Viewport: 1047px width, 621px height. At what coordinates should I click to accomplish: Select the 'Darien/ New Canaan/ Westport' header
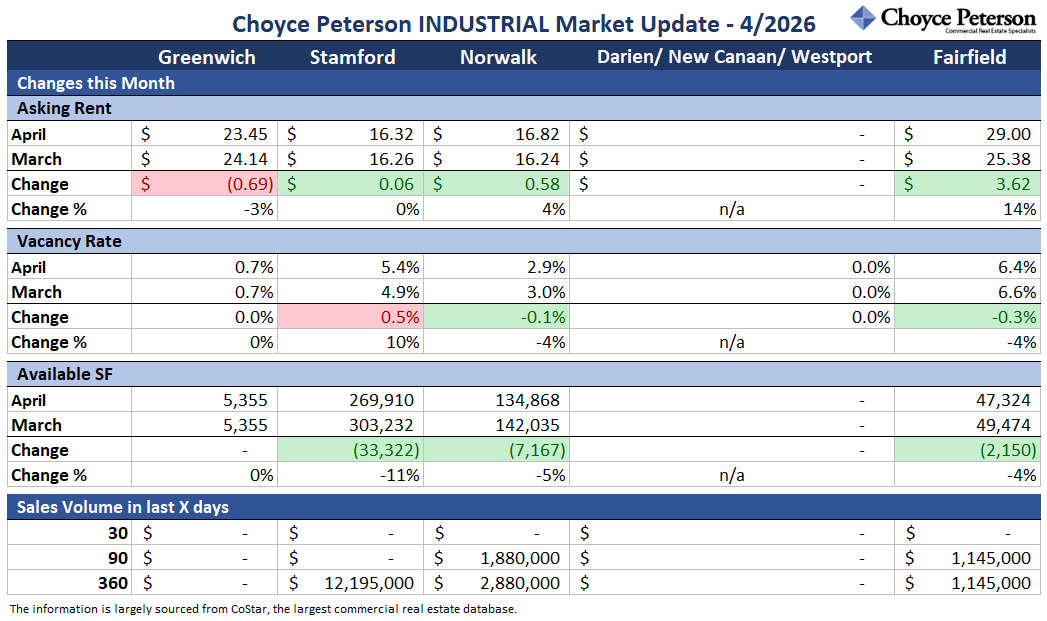pyautogui.click(x=734, y=57)
